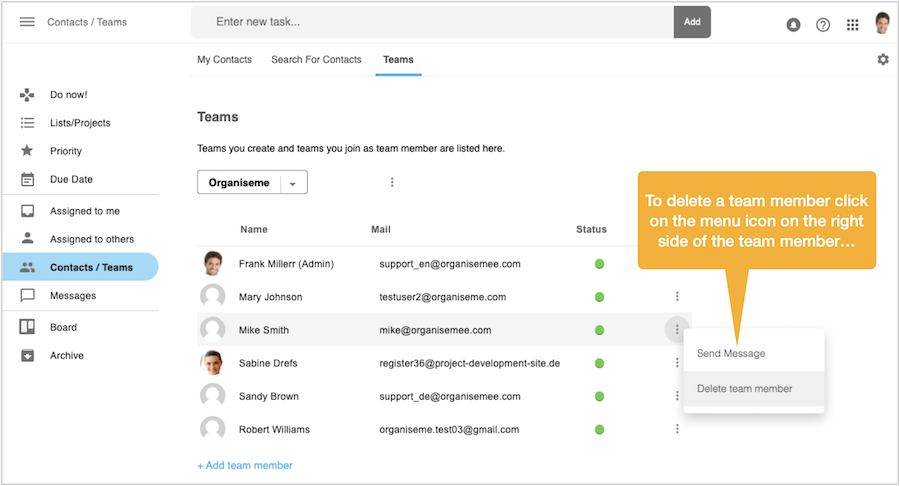Open the hamburger navigation menu
The width and height of the screenshot is (900, 486).
tap(27, 22)
